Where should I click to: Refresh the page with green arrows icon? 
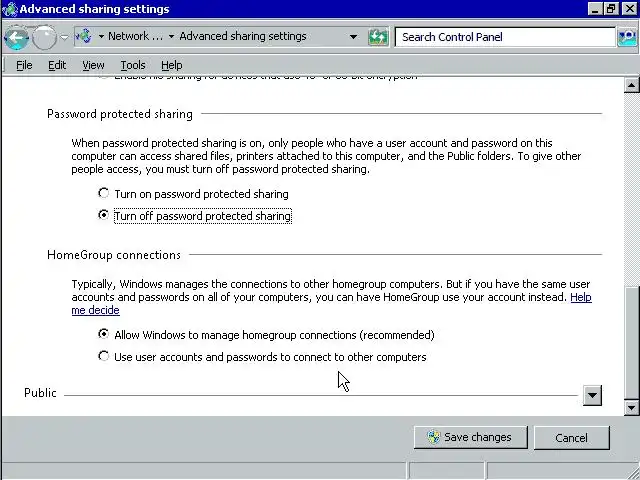(x=378, y=37)
